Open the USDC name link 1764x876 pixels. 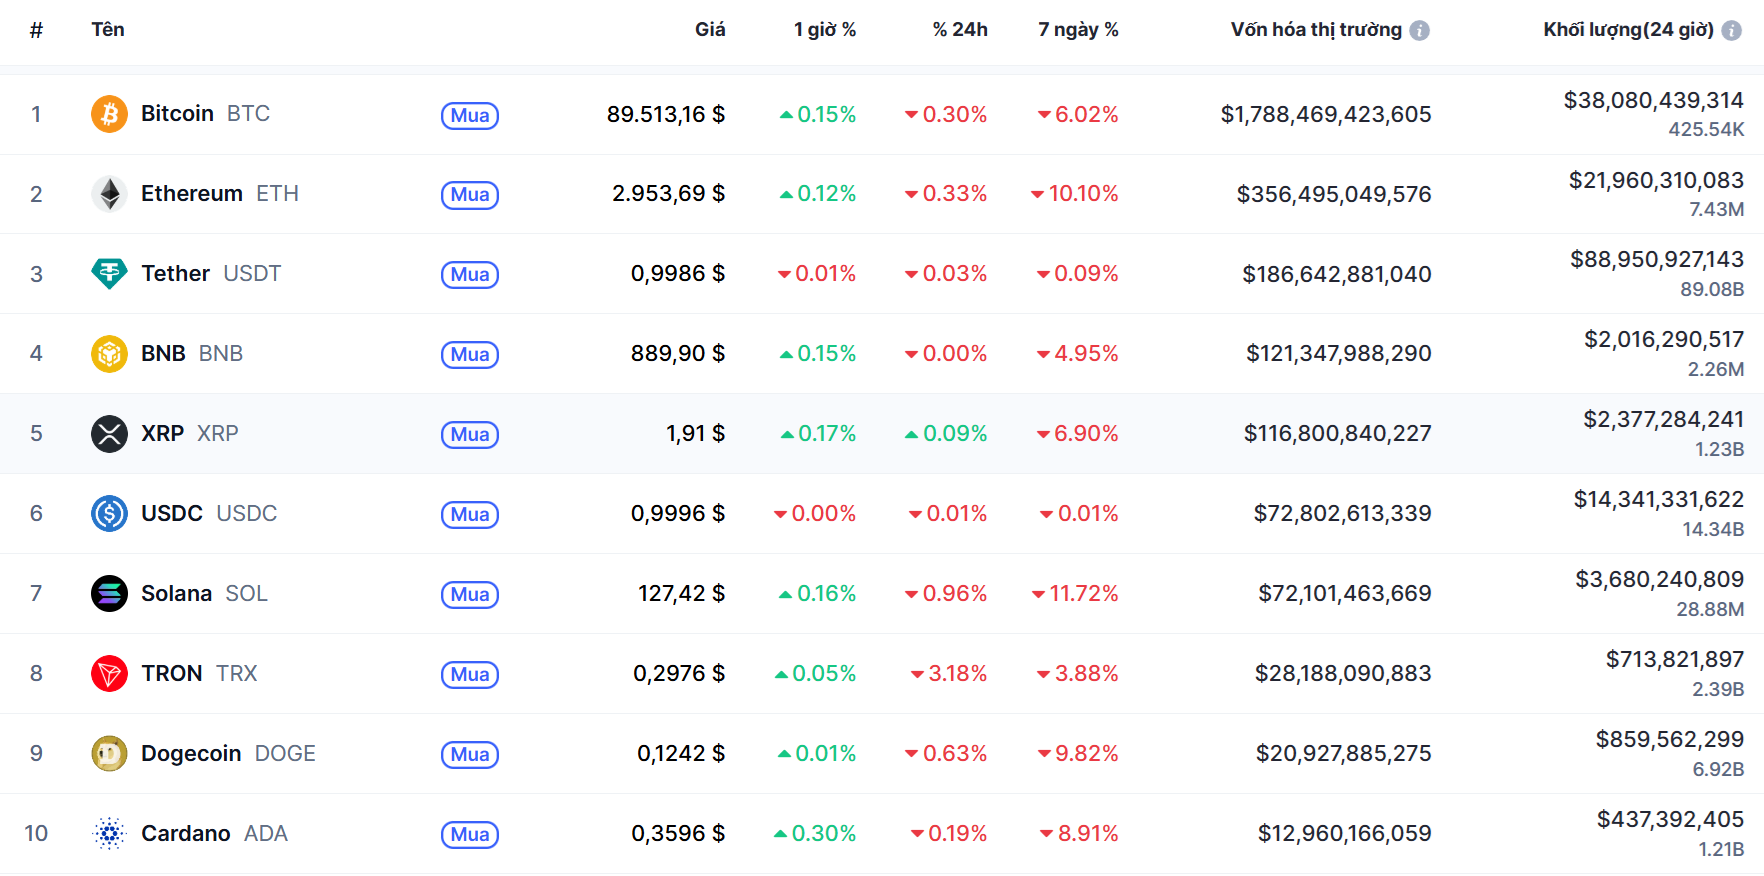(x=209, y=514)
